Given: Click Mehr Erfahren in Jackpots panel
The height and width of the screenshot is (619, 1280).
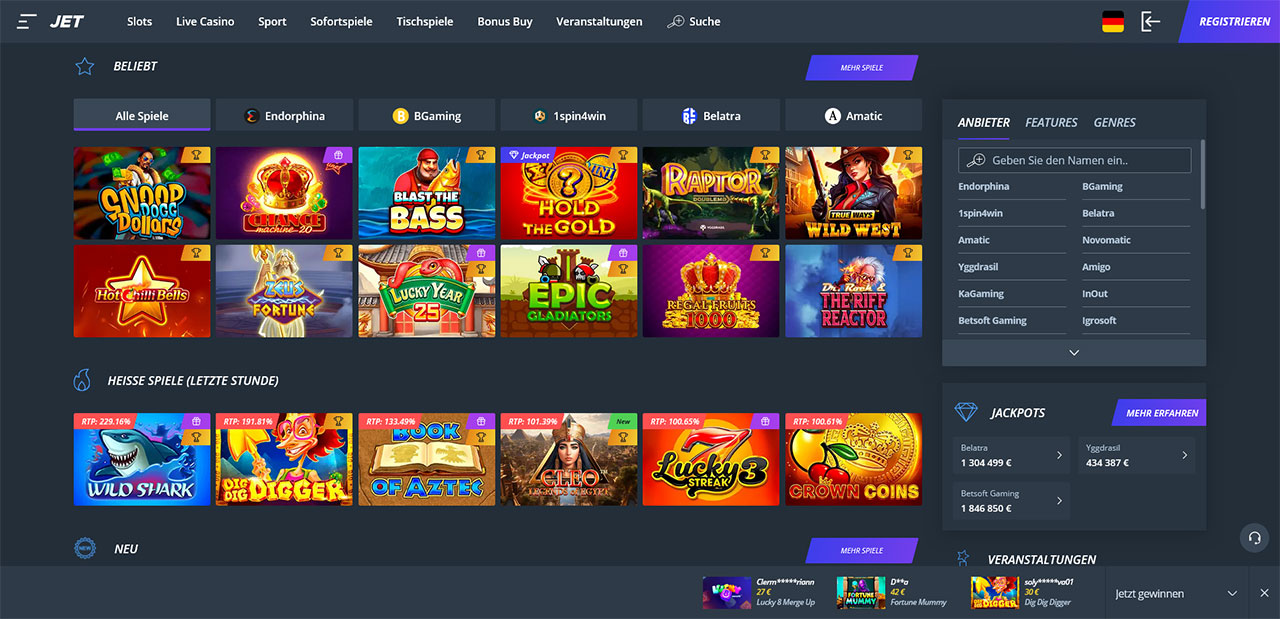Looking at the screenshot, I should pos(1160,413).
